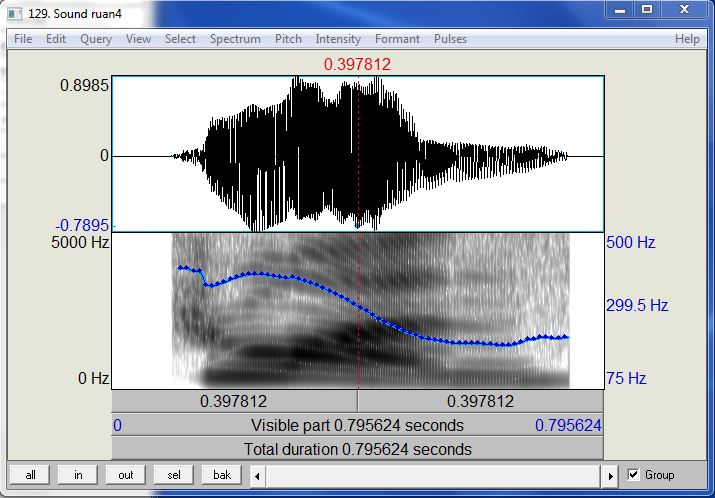Open the Pitch menu
The width and height of the screenshot is (715, 498).
click(288, 39)
